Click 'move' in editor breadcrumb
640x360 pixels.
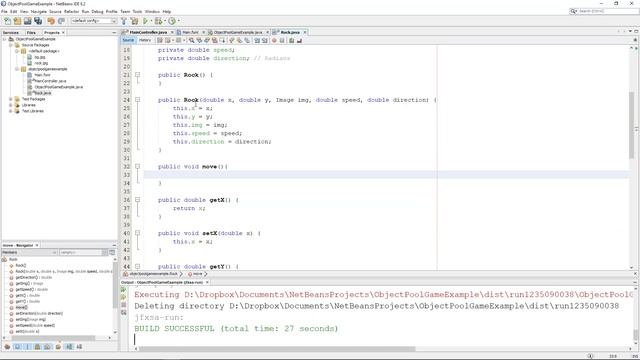pos(198,274)
